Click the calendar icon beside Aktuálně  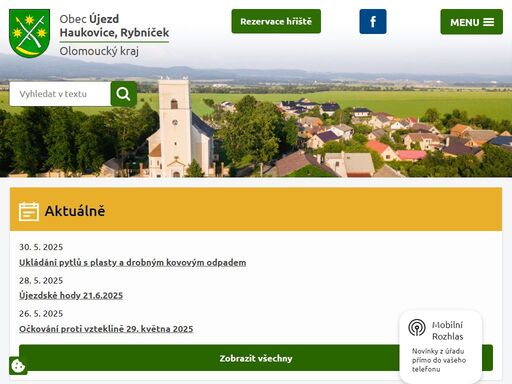click(29, 211)
